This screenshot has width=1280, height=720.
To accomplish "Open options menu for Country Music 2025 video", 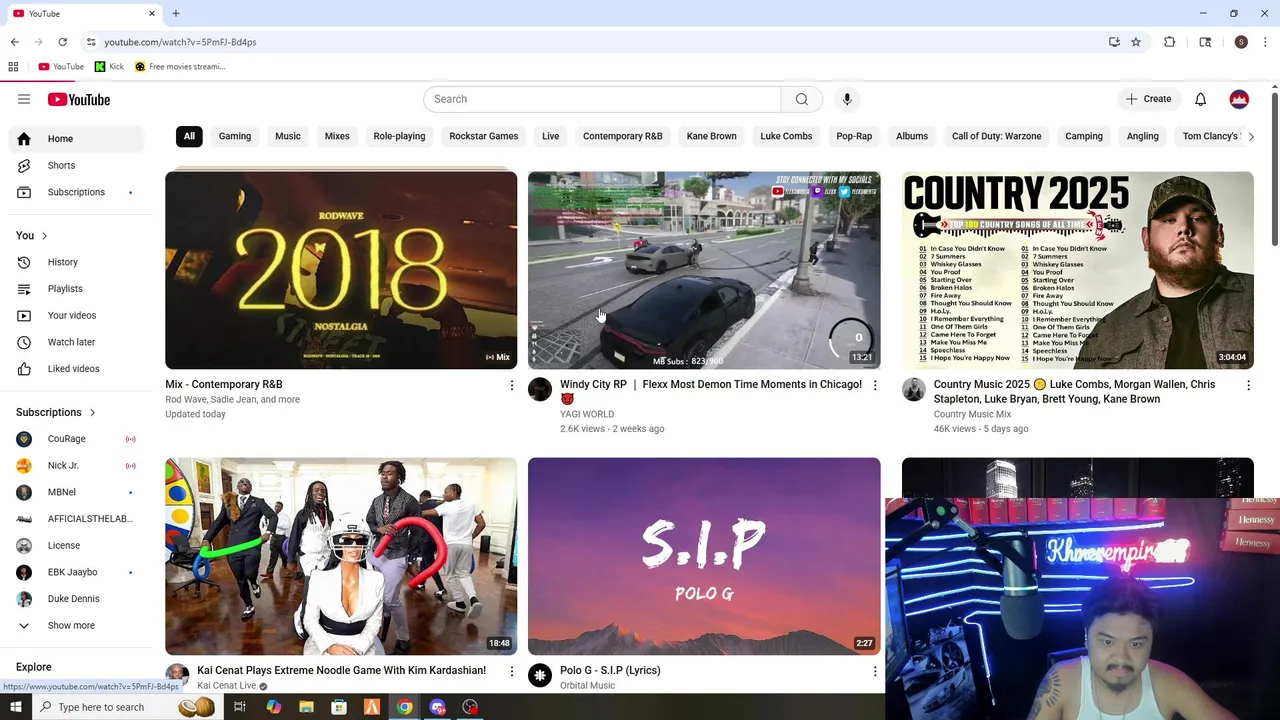I will point(1248,385).
